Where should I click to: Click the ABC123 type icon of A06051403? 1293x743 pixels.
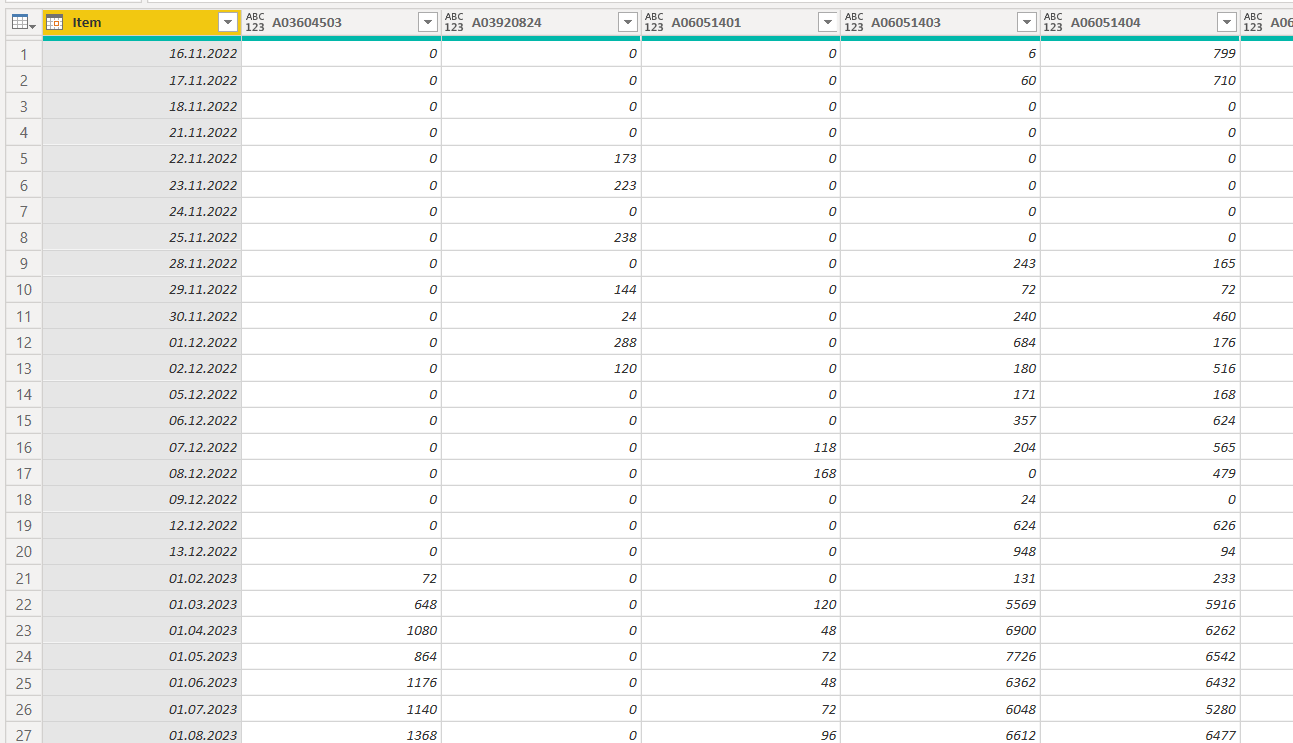854,22
